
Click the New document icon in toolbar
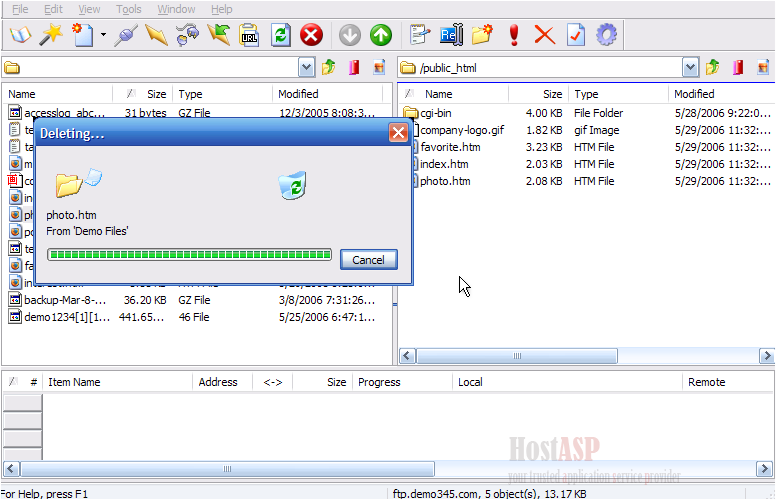pyautogui.click(x=83, y=35)
